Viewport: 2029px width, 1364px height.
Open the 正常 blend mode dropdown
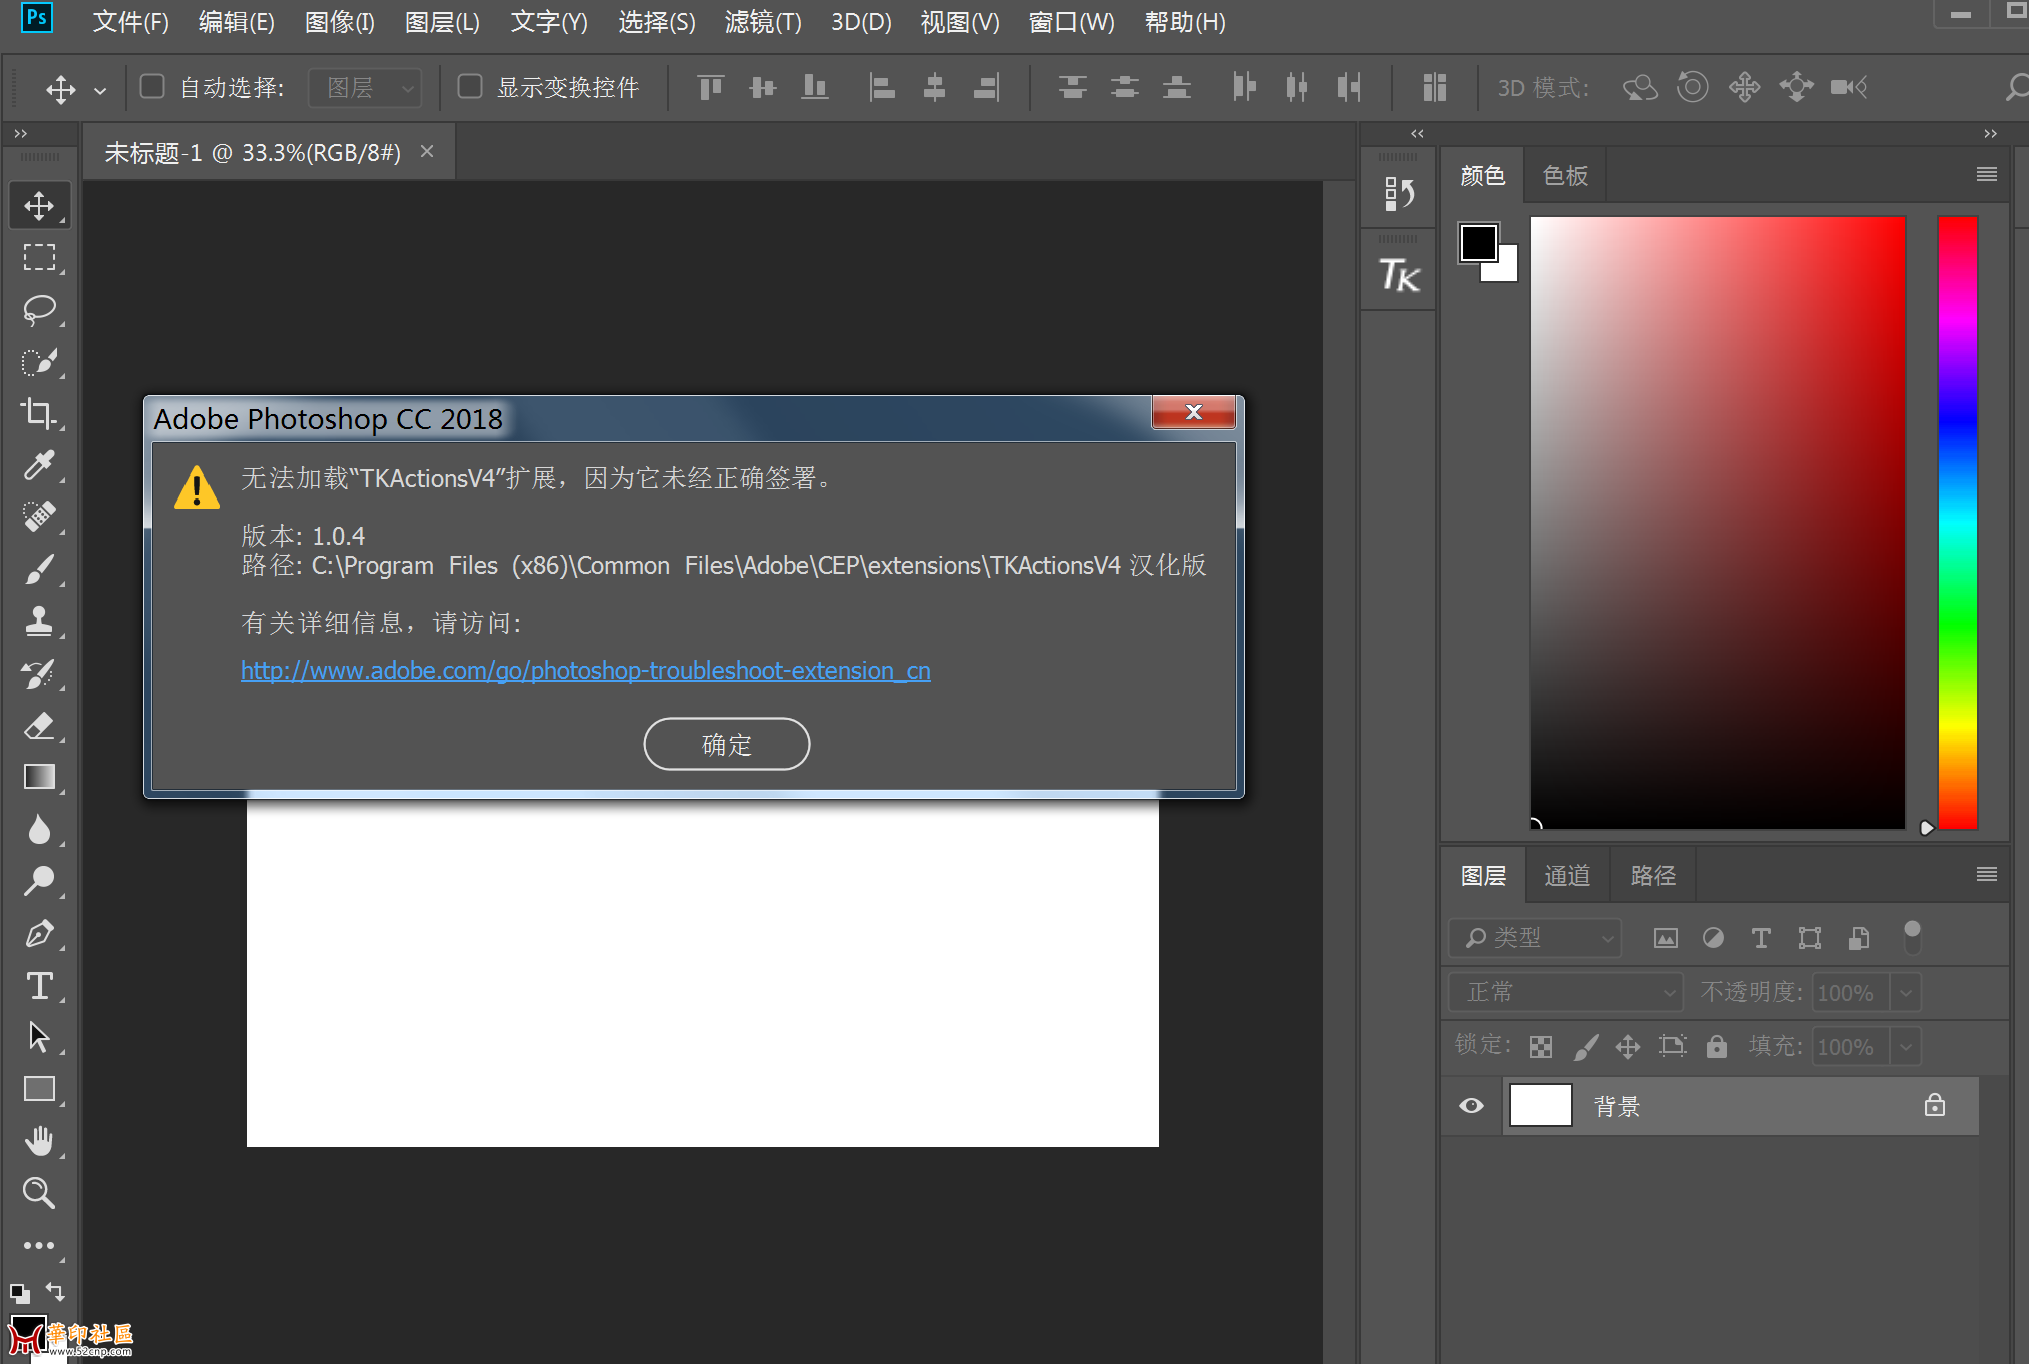pyautogui.click(x=1566, y=992)
